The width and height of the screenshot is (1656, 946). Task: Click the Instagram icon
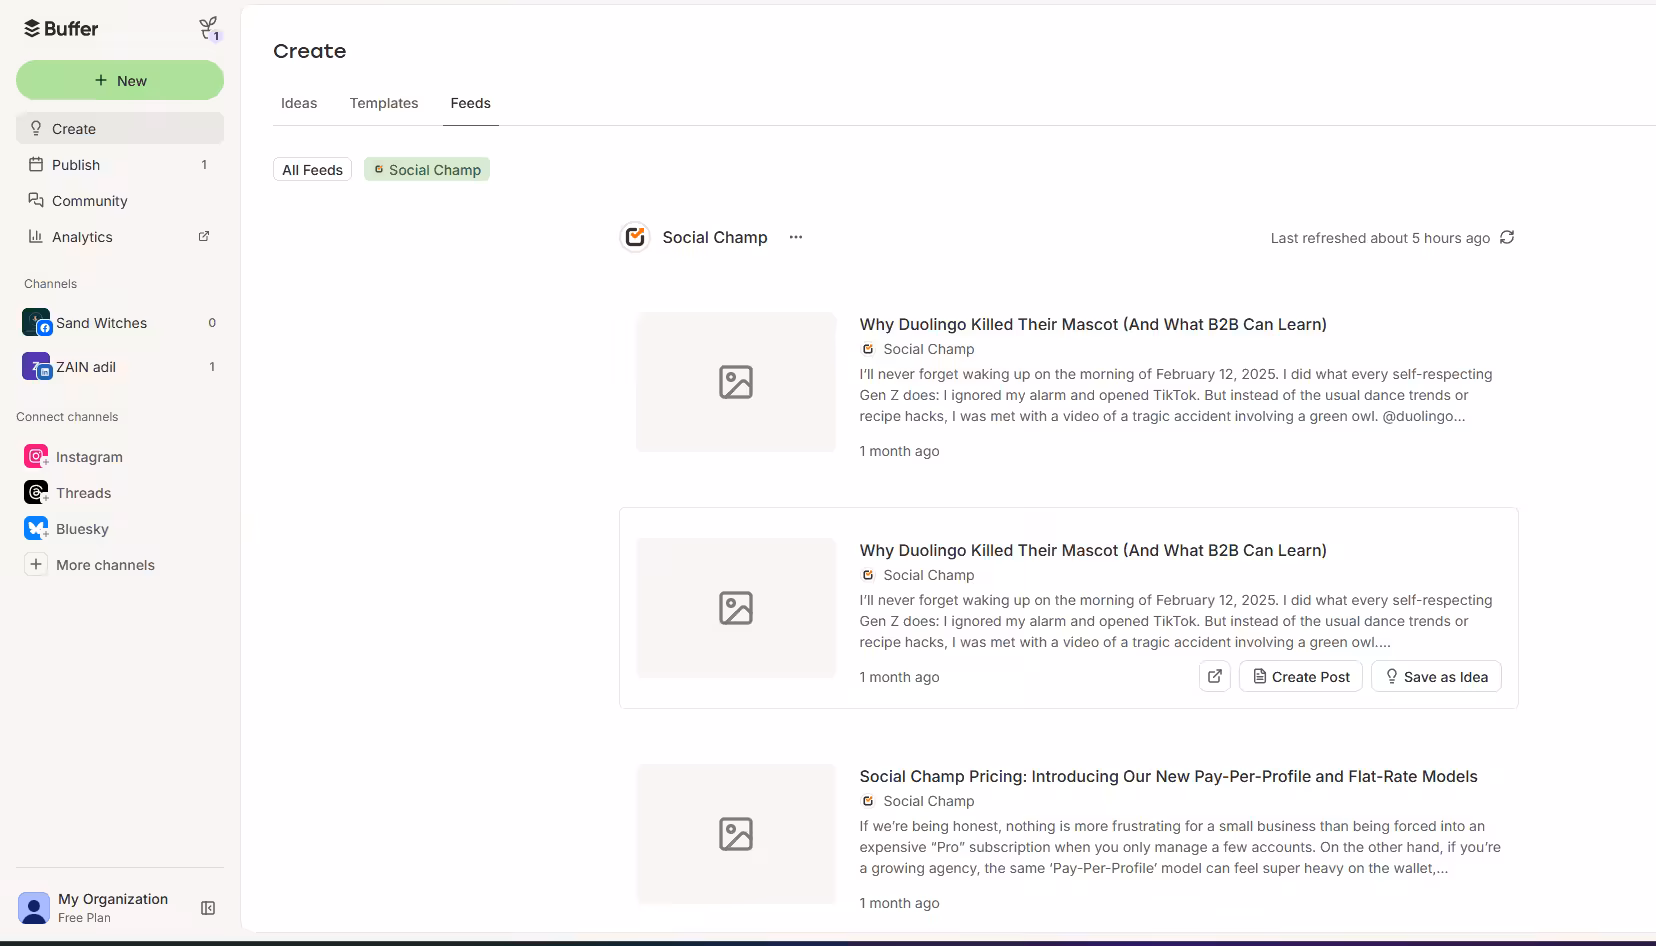(36, 456)
